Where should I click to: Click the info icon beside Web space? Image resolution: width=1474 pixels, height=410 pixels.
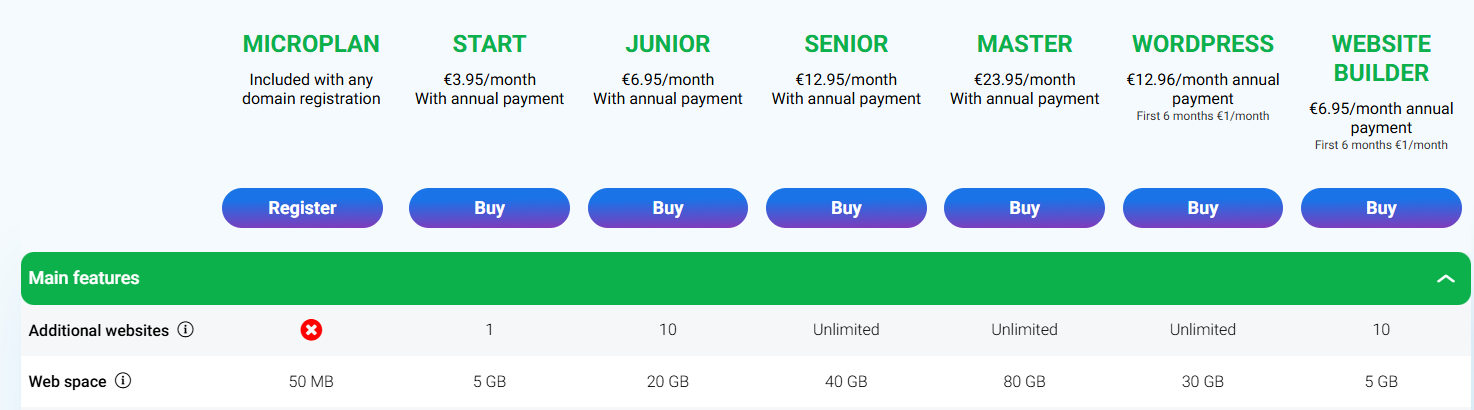(123, 381)
